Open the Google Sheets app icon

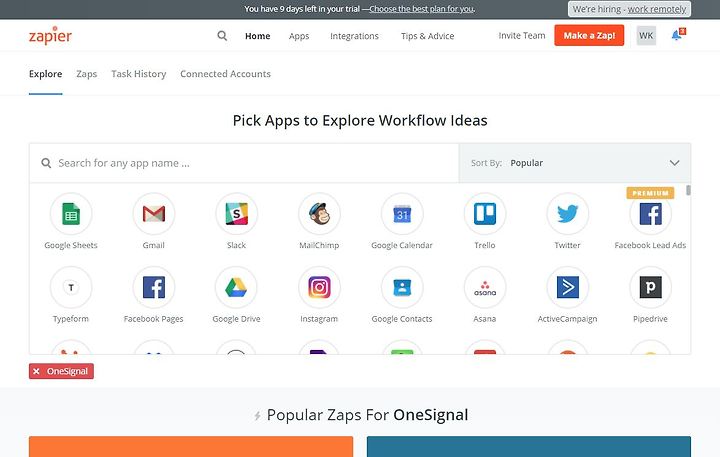[x=71, y=214]
